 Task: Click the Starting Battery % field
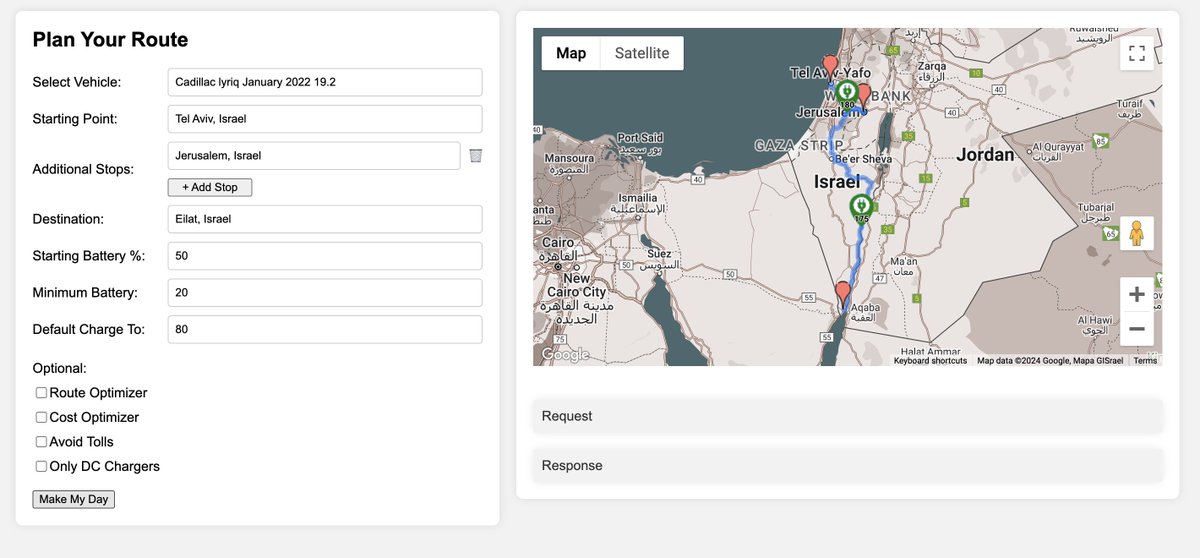tap(325, 256)
